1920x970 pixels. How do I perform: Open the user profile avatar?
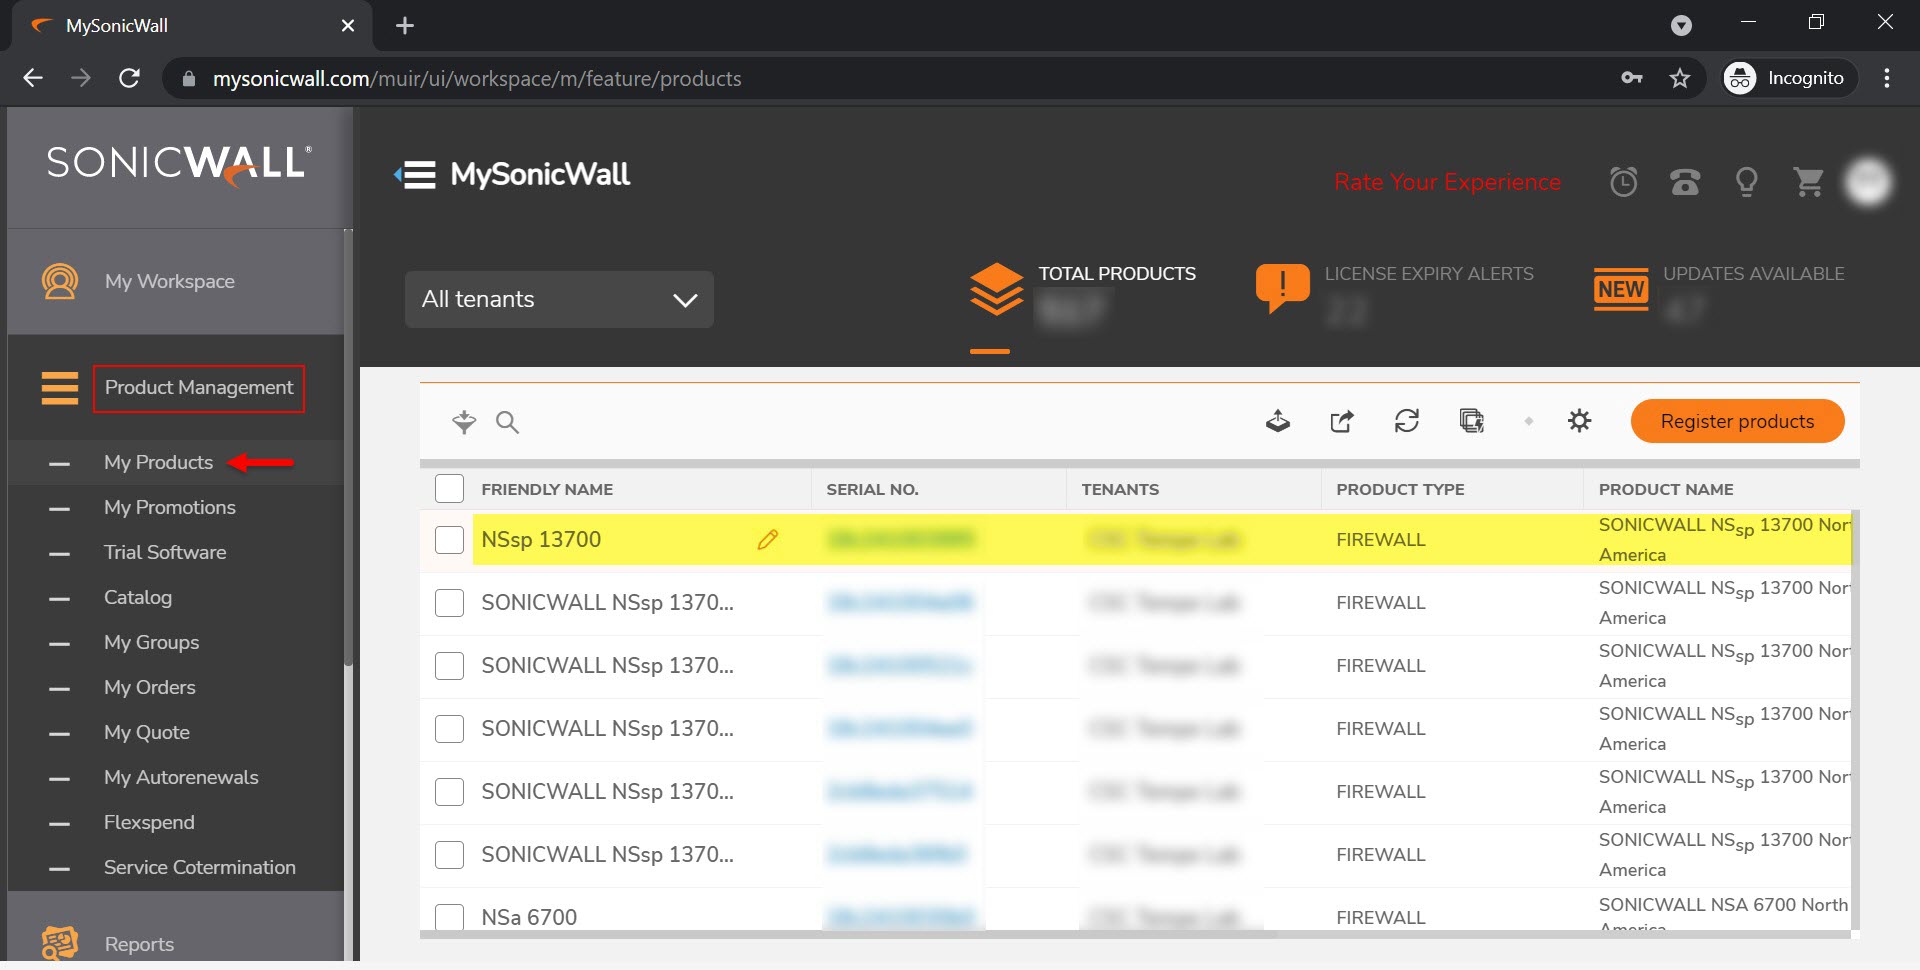[x=1868, y=181]
